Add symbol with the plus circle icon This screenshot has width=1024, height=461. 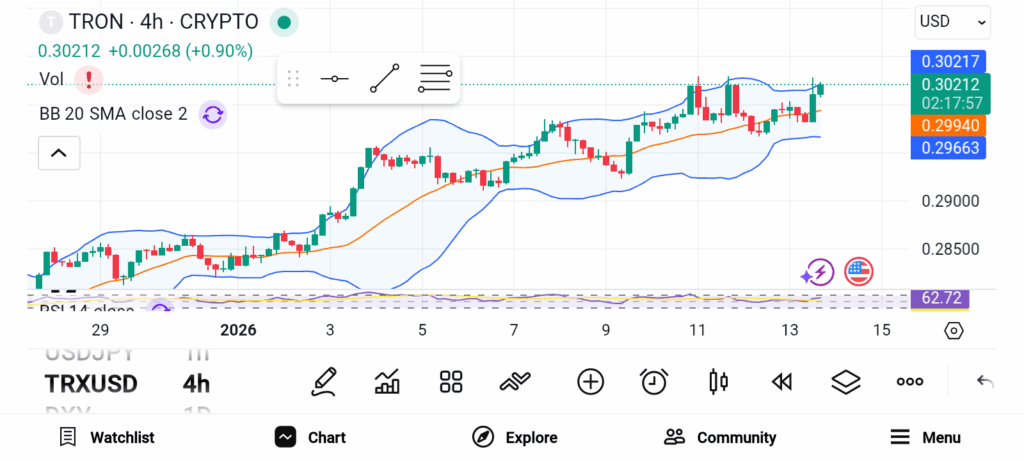tap(591, 381)
